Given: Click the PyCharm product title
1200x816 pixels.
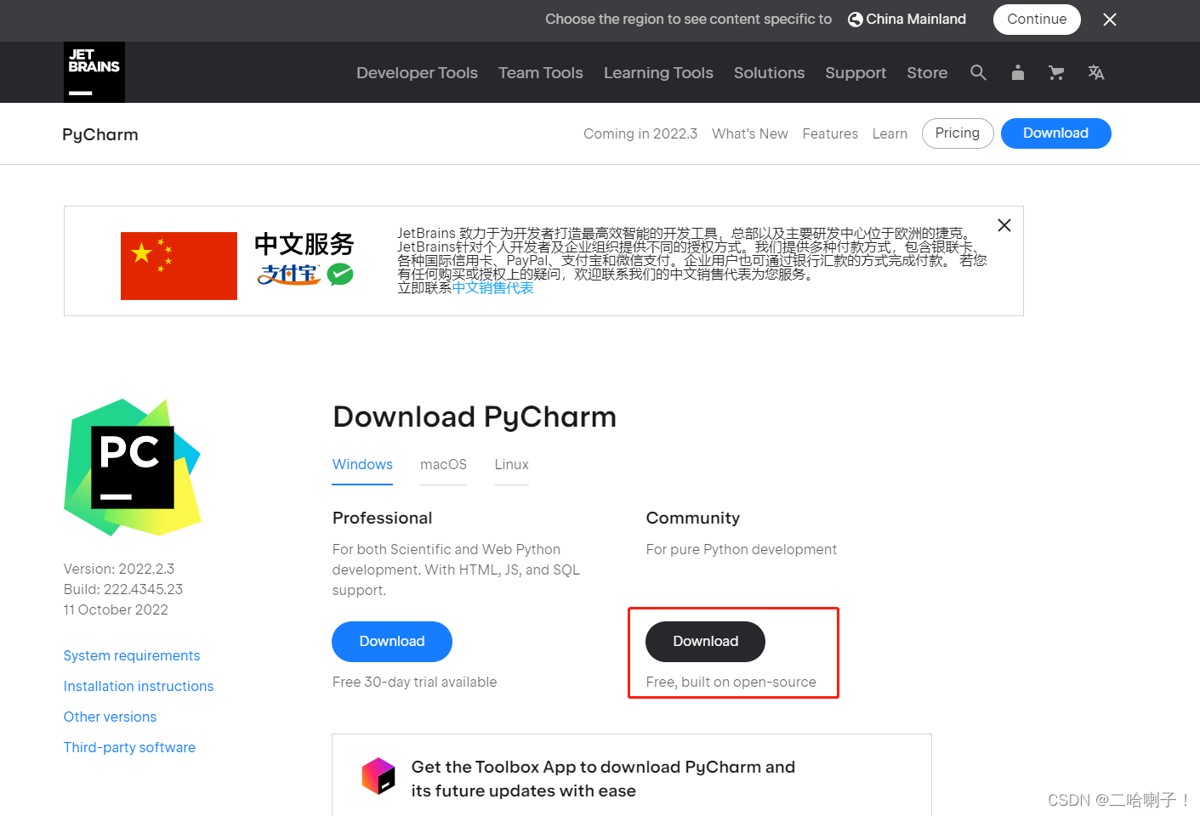Looking at the screenshot, I should click(100, 134).
